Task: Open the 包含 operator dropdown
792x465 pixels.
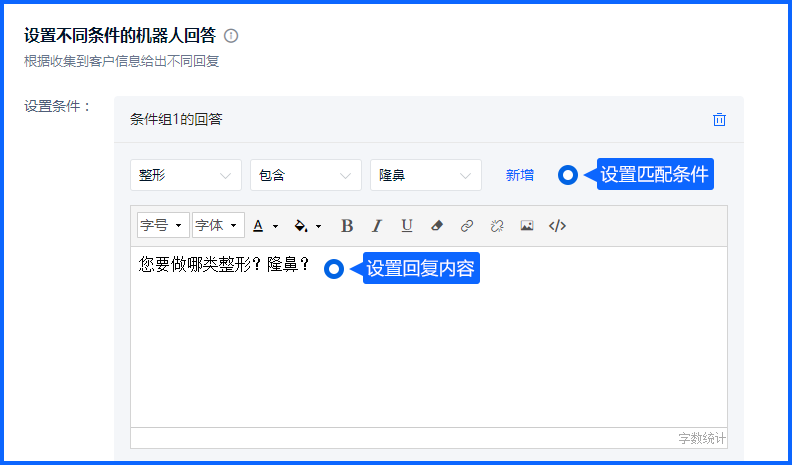Action: click(x=306, y=175)
